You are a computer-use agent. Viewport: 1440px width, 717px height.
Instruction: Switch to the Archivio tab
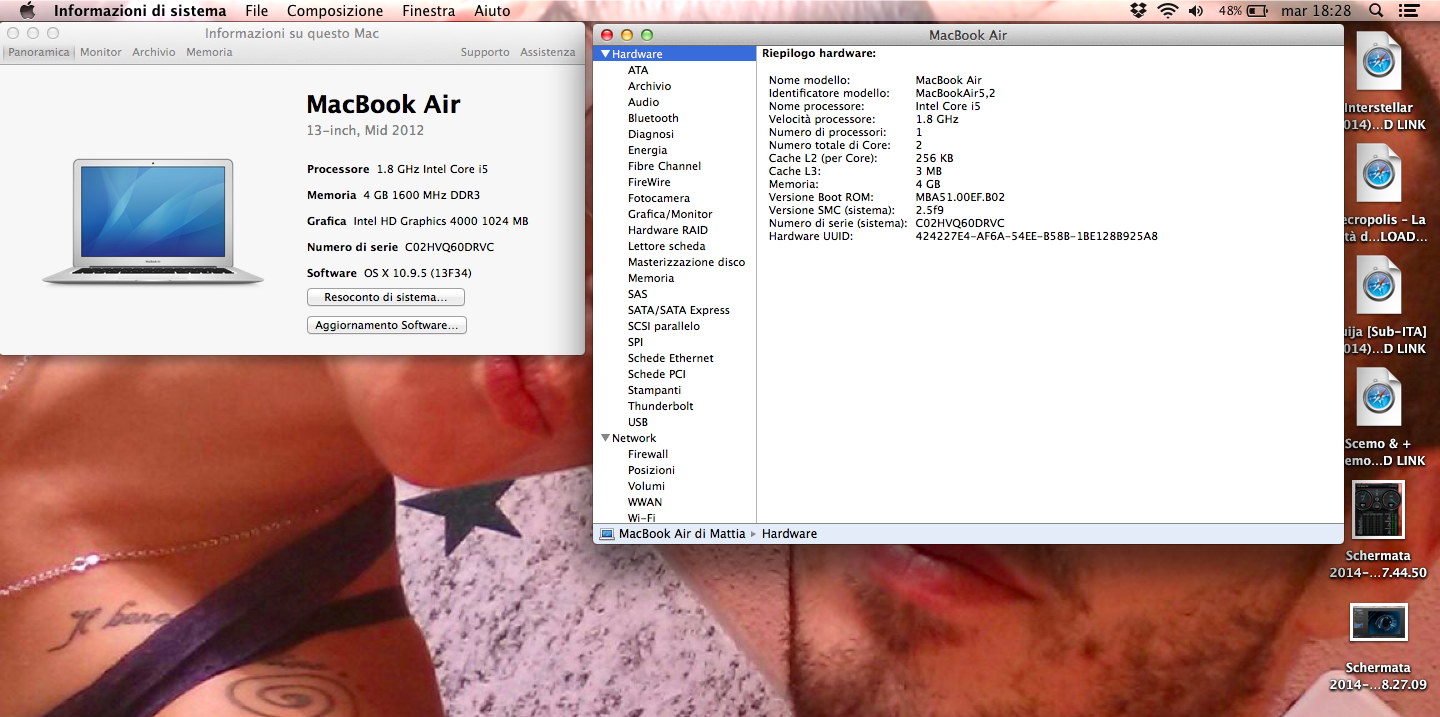click(x=154, y=52)
